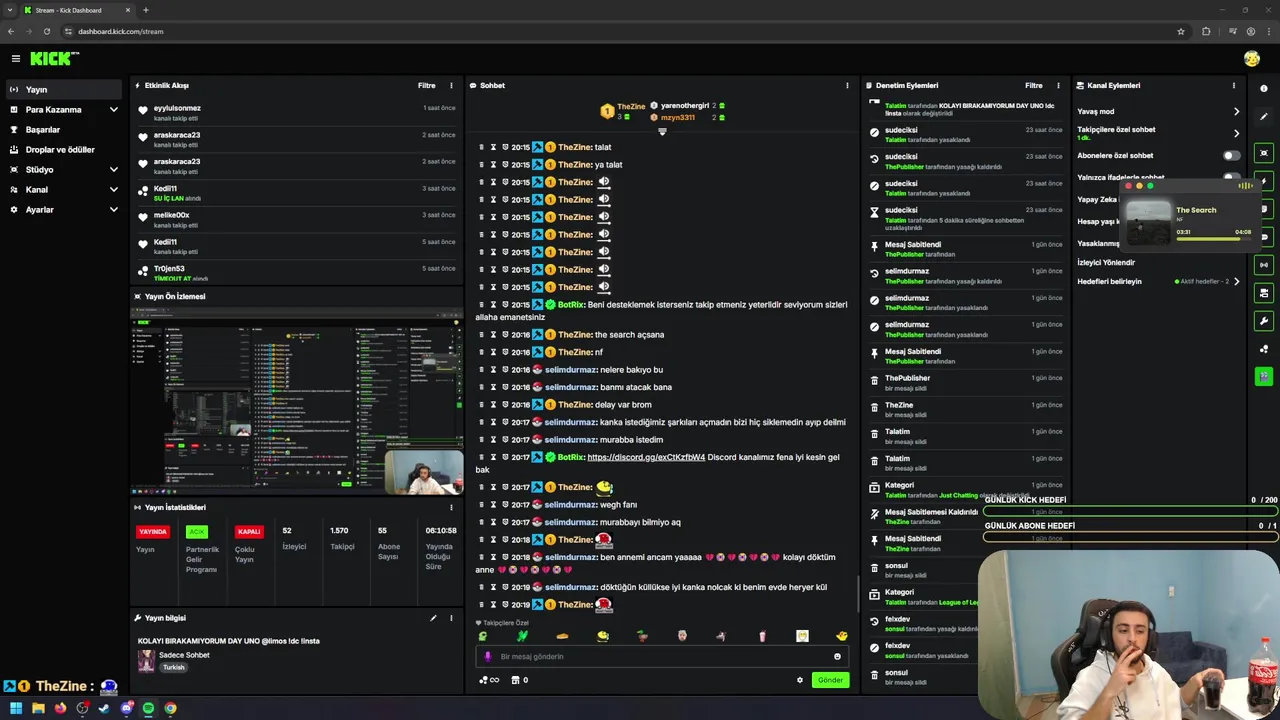Open the hamburger menu beside Kick logo
Screen dimensions: 1280x720
[x=15, y=59]
